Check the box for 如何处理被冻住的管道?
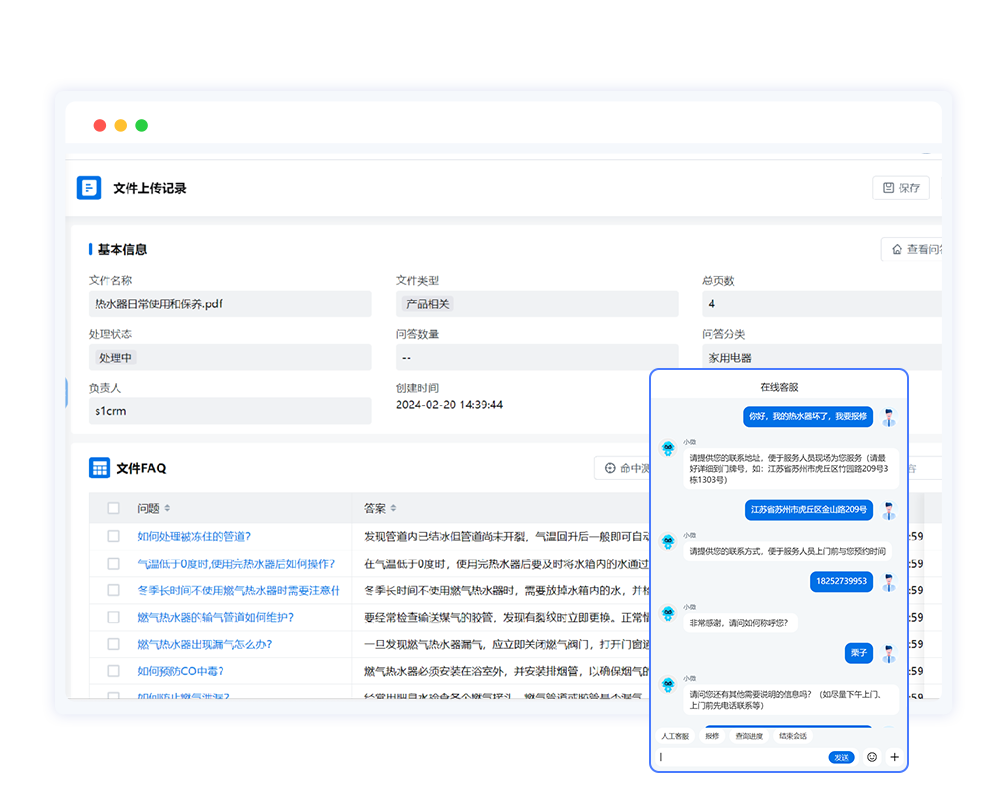Image resolution: width=1000 pixels, height=800 pixels. tap(113, 536)
